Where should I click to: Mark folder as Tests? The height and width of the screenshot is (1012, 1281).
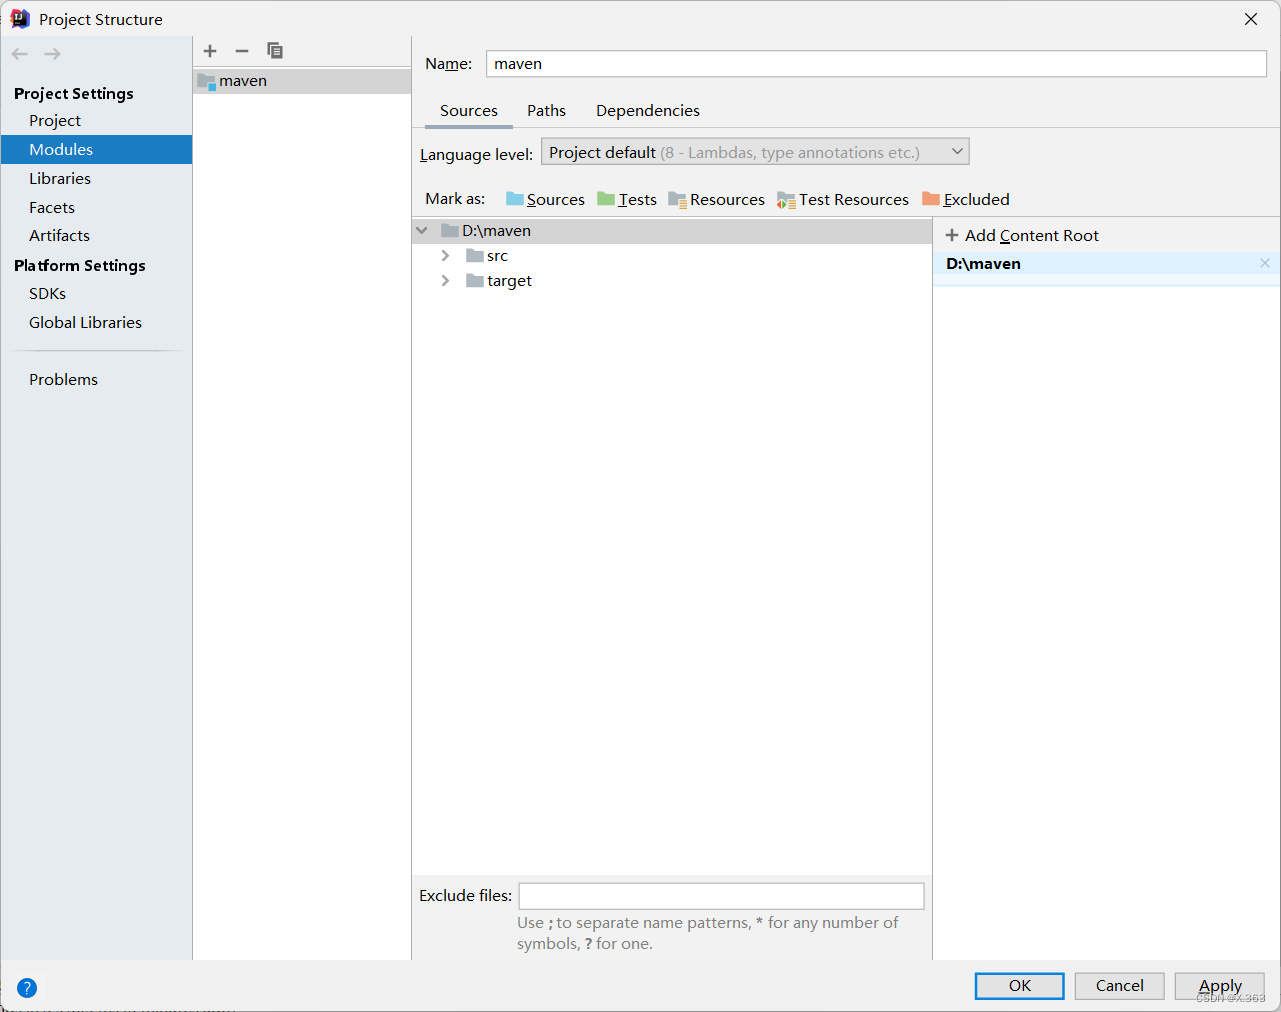[627, 199]
